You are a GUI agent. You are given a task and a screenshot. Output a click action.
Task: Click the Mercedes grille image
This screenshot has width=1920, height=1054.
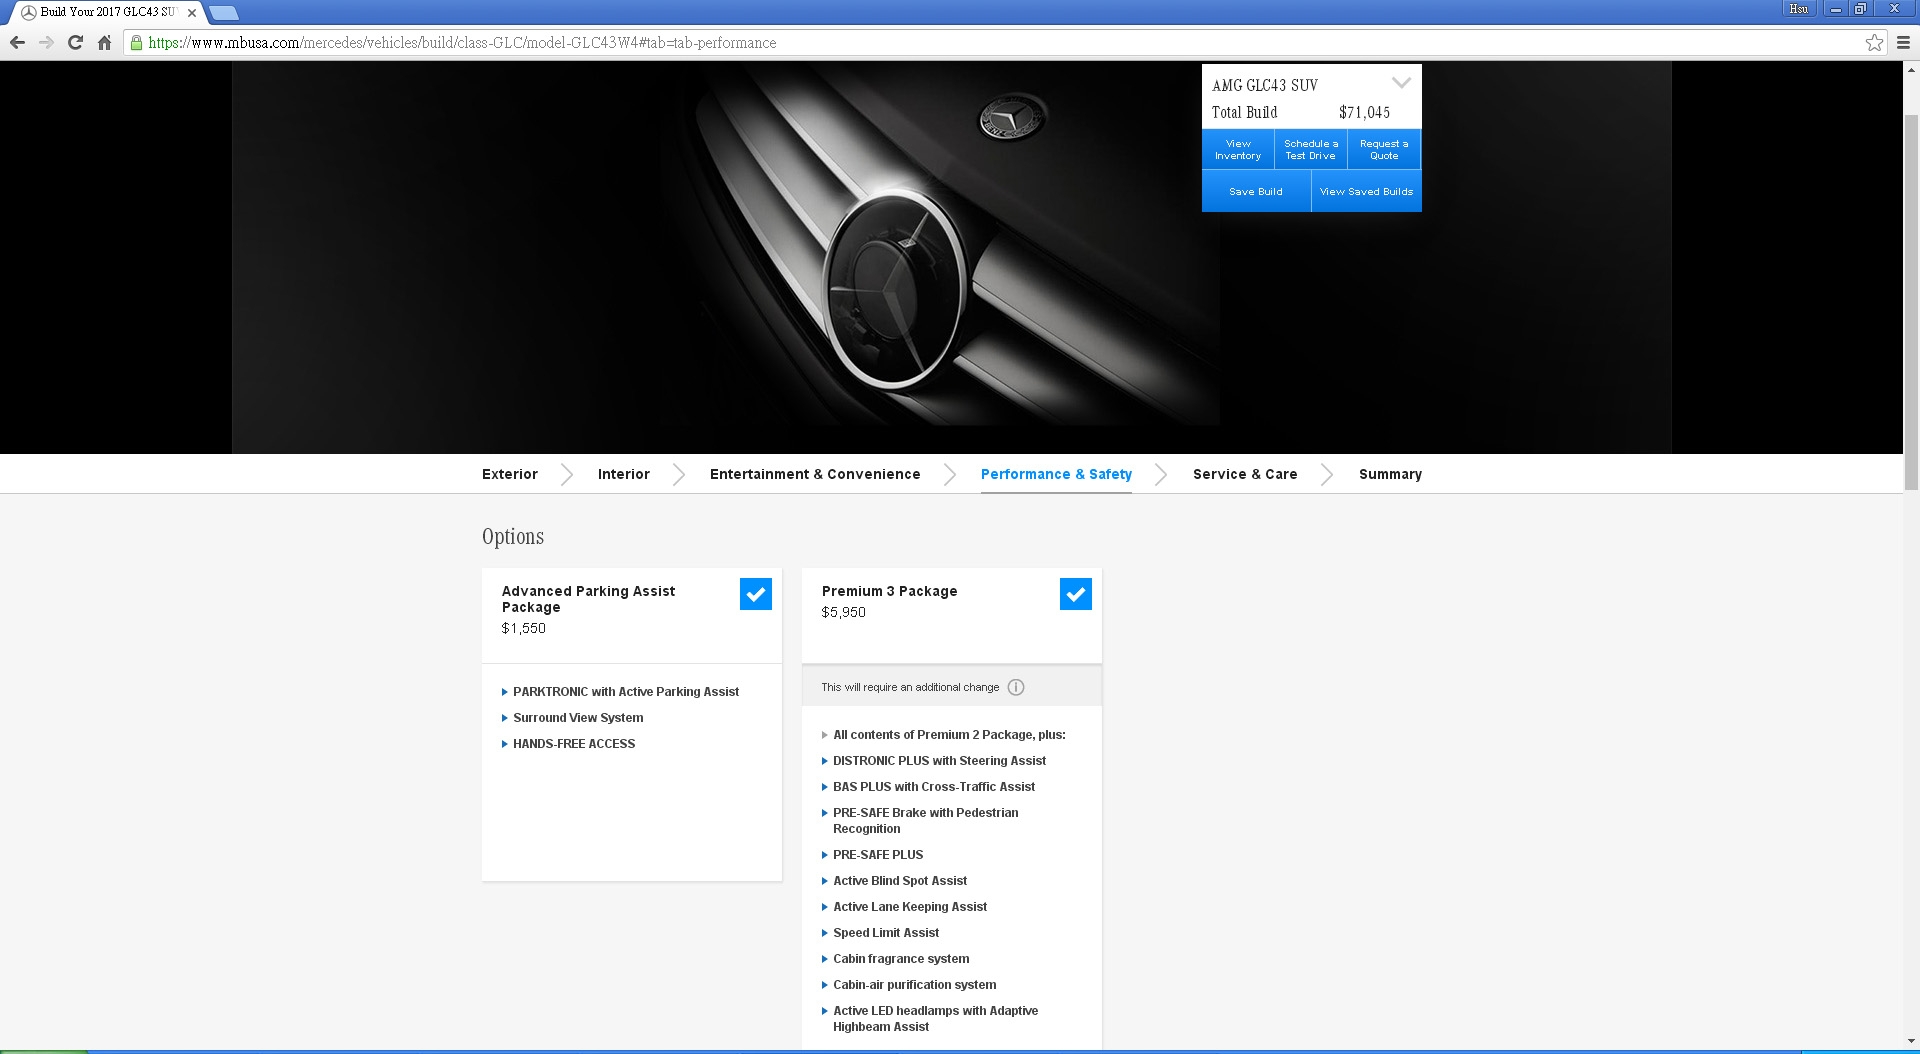[x=951, y=257]
